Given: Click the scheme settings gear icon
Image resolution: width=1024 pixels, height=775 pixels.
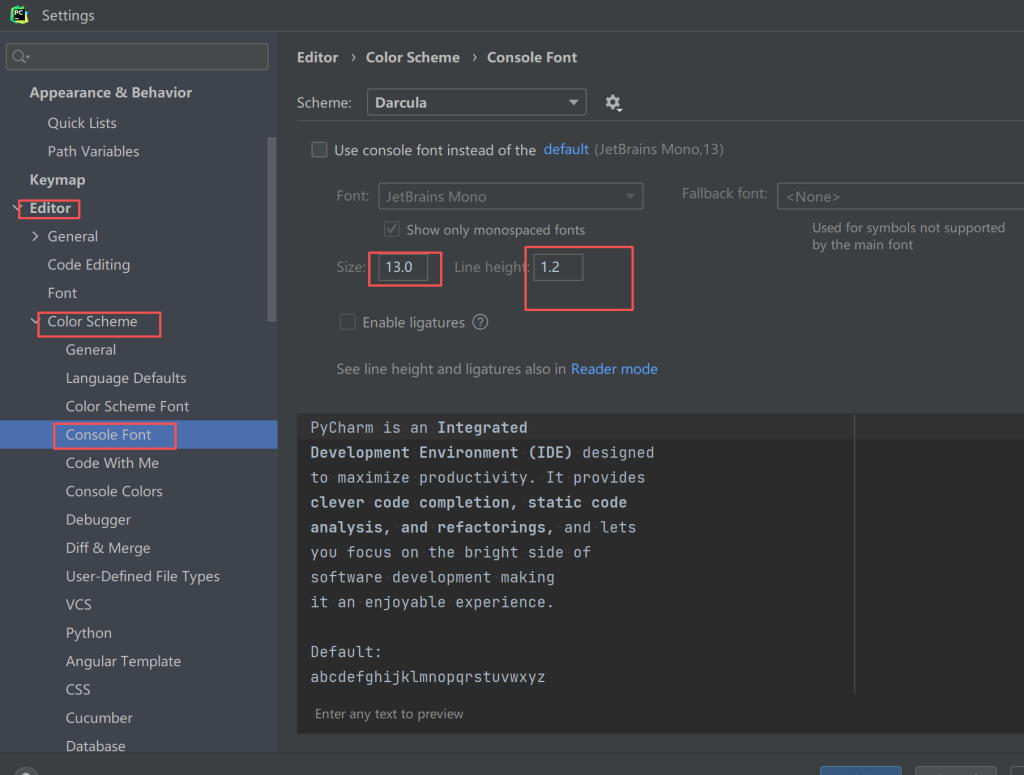Looking at the screenshot, I should (x=613, y=103).
